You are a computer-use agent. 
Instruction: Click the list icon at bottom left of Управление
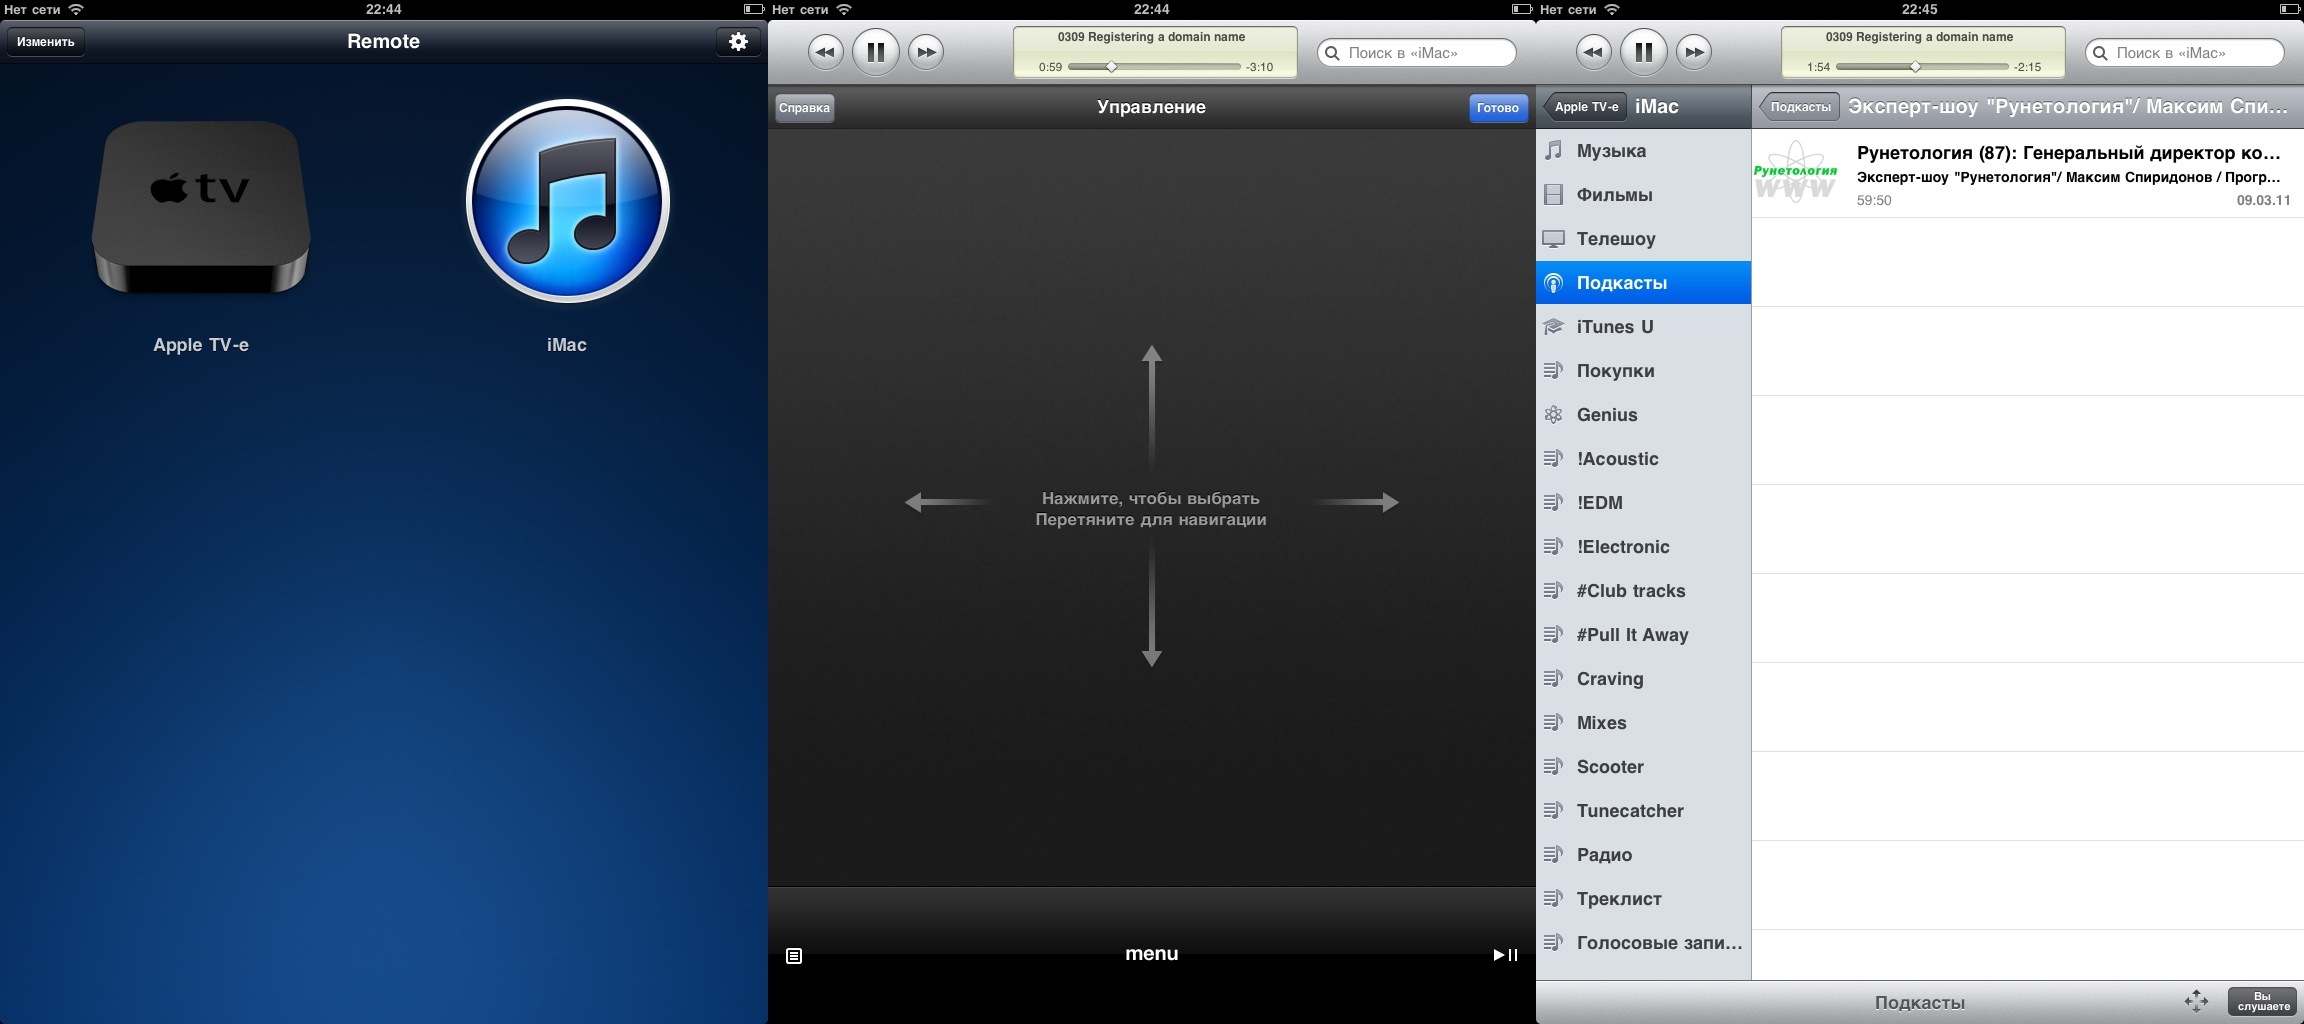pos(794,956)
